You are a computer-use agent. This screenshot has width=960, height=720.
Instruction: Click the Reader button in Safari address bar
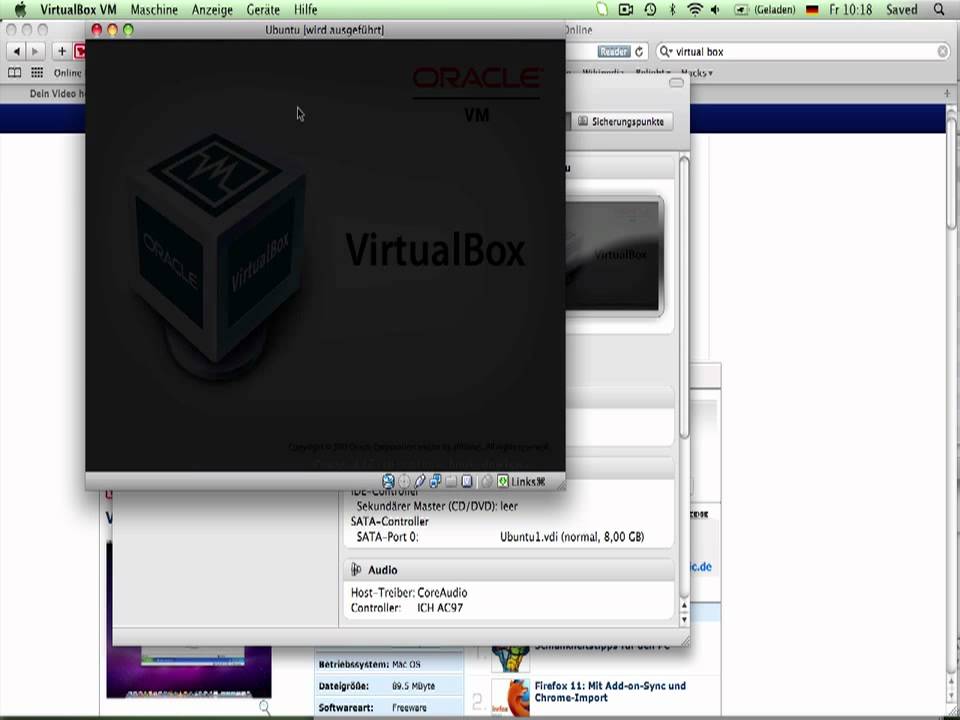point(613,51)
